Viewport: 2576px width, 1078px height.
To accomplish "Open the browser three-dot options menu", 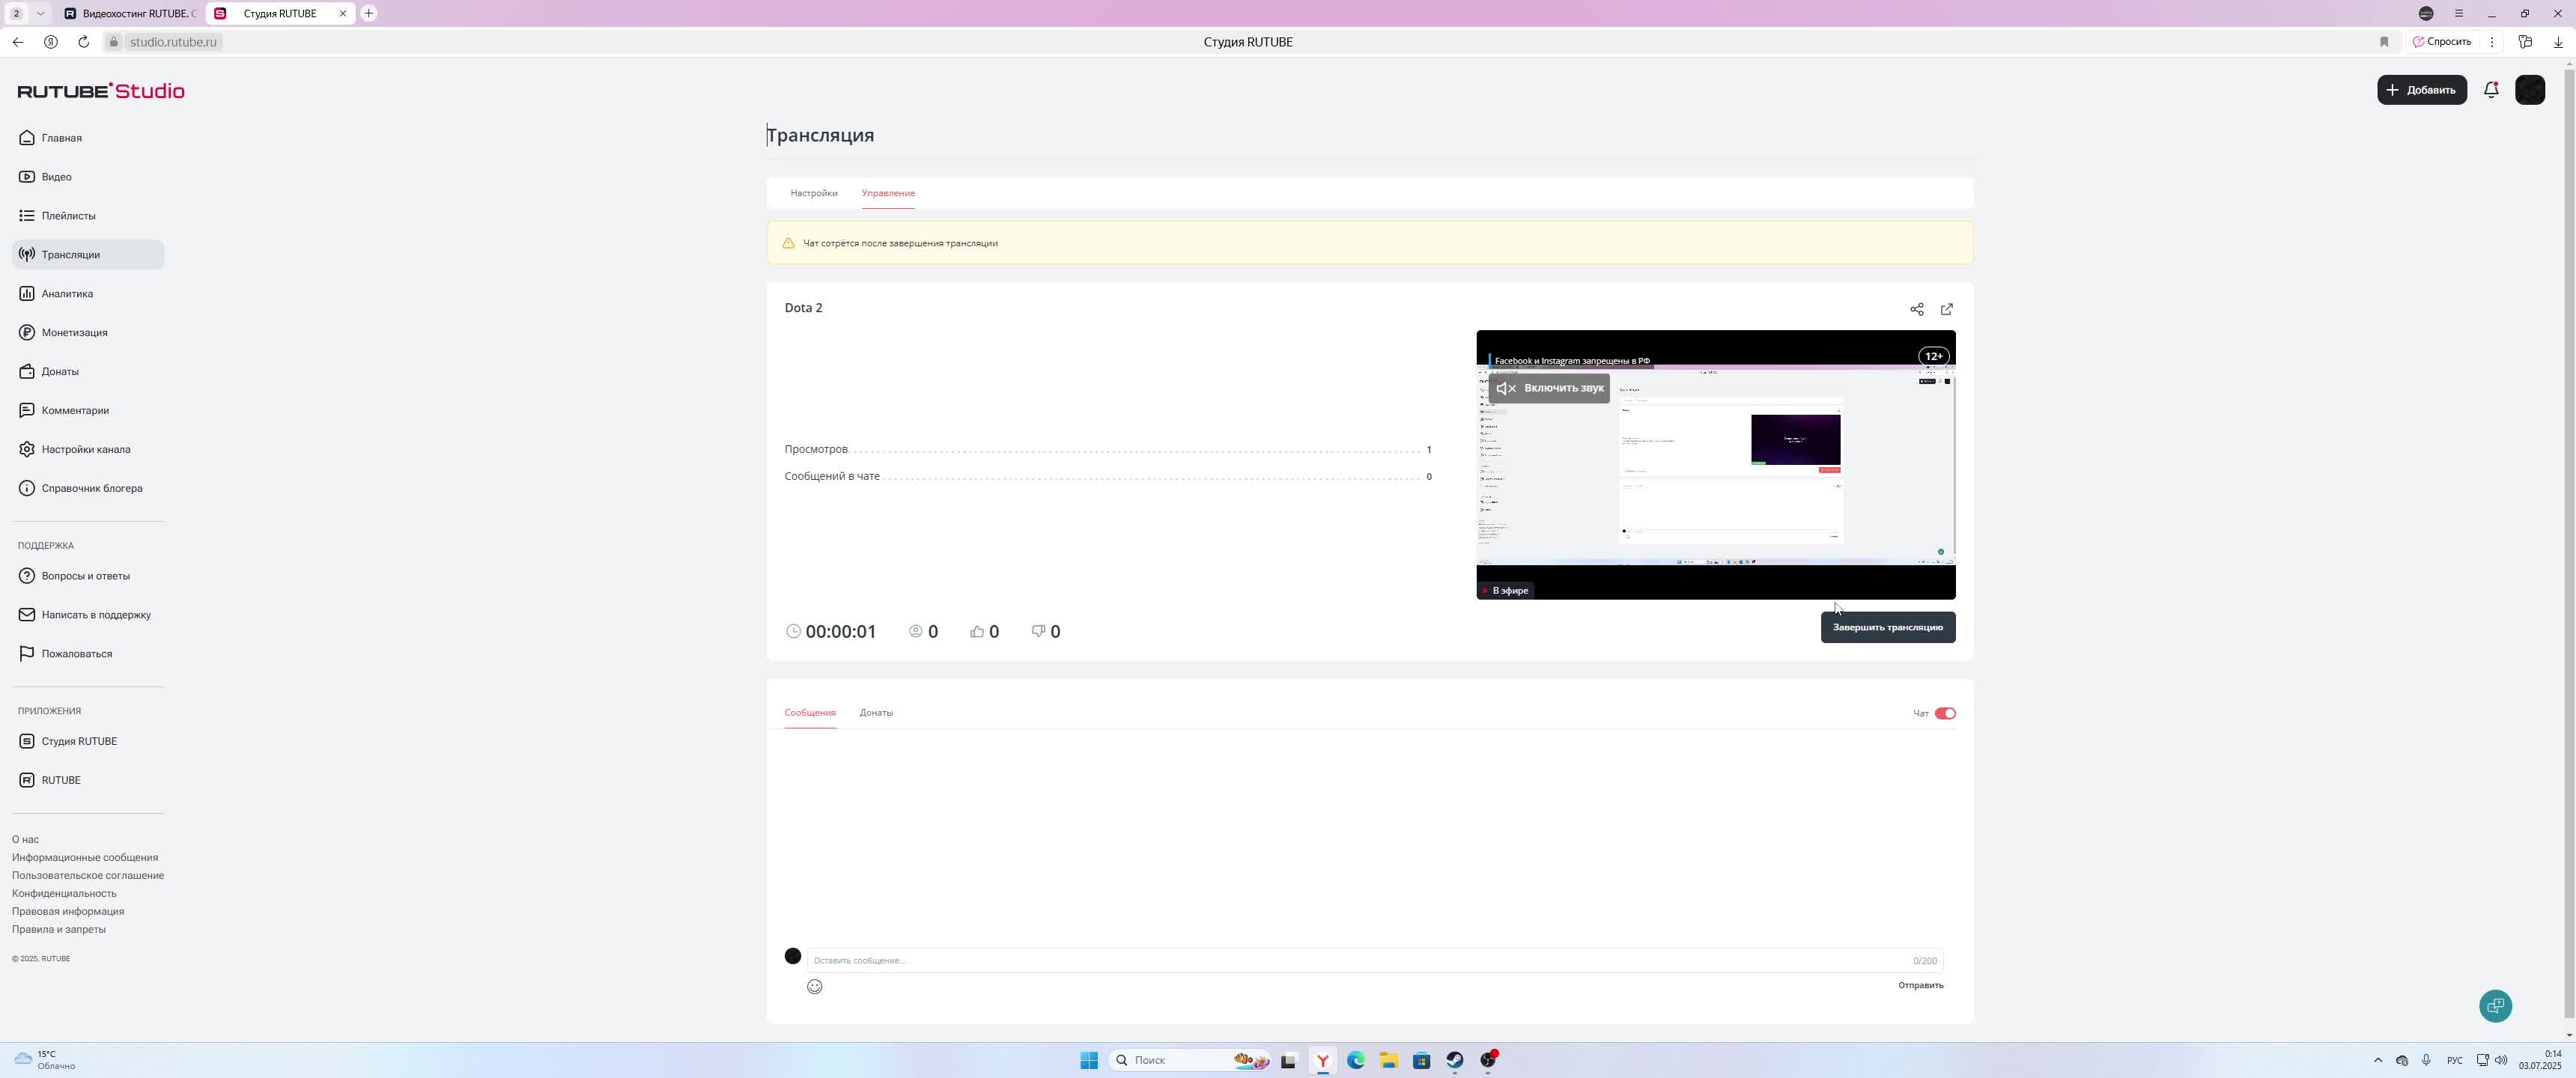I will pos(2492,42).
